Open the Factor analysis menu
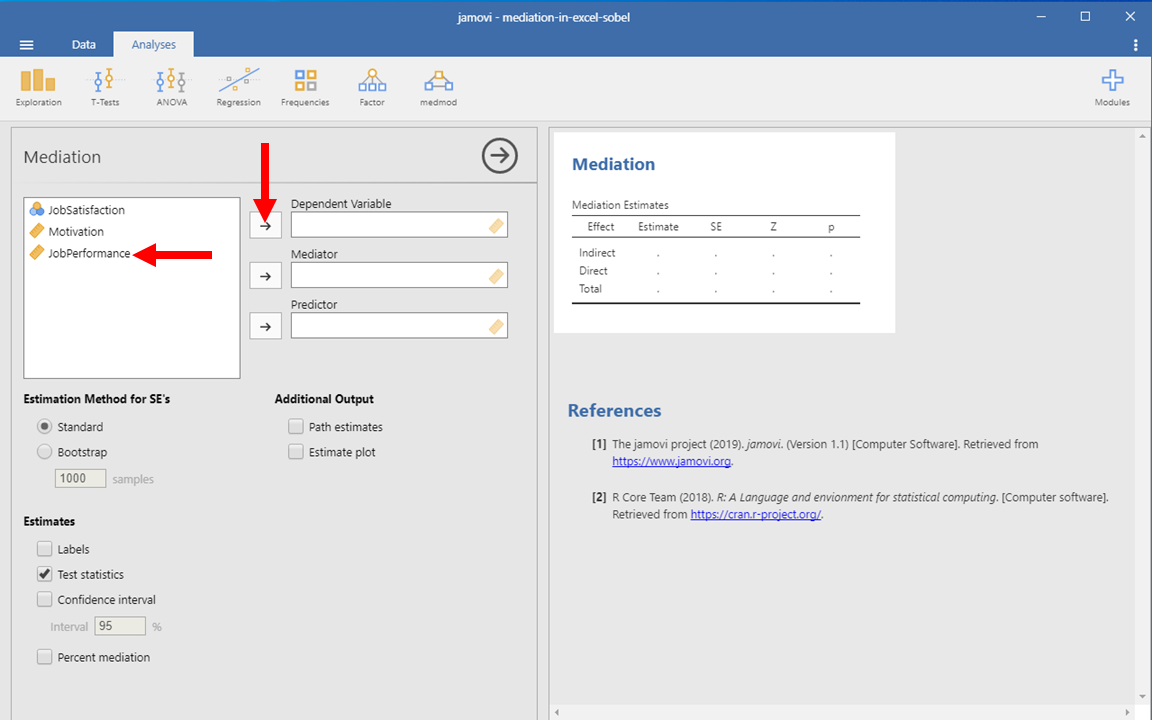Image resolution: width=1152 pixels, height=720 pixels. tap(372, 87)
